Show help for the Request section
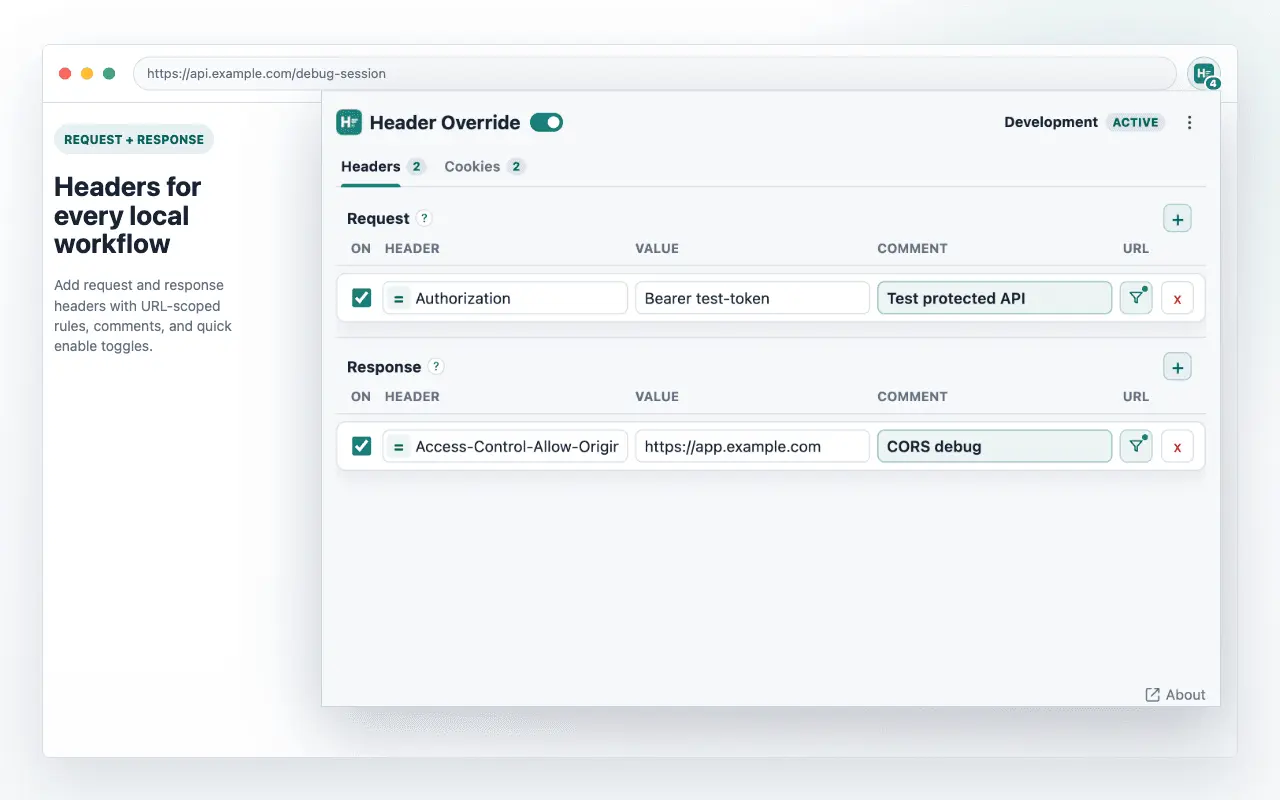 pos(424,218)
